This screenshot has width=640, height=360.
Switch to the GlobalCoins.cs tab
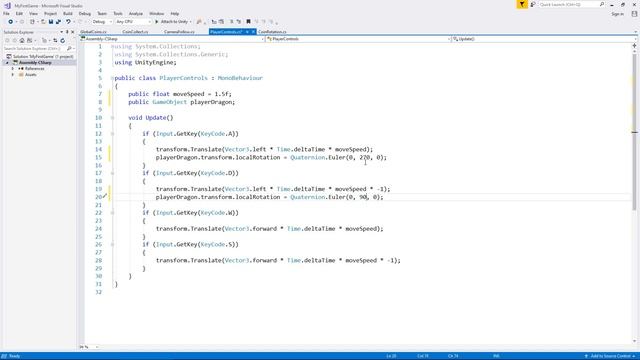click(x=93, y=32)
